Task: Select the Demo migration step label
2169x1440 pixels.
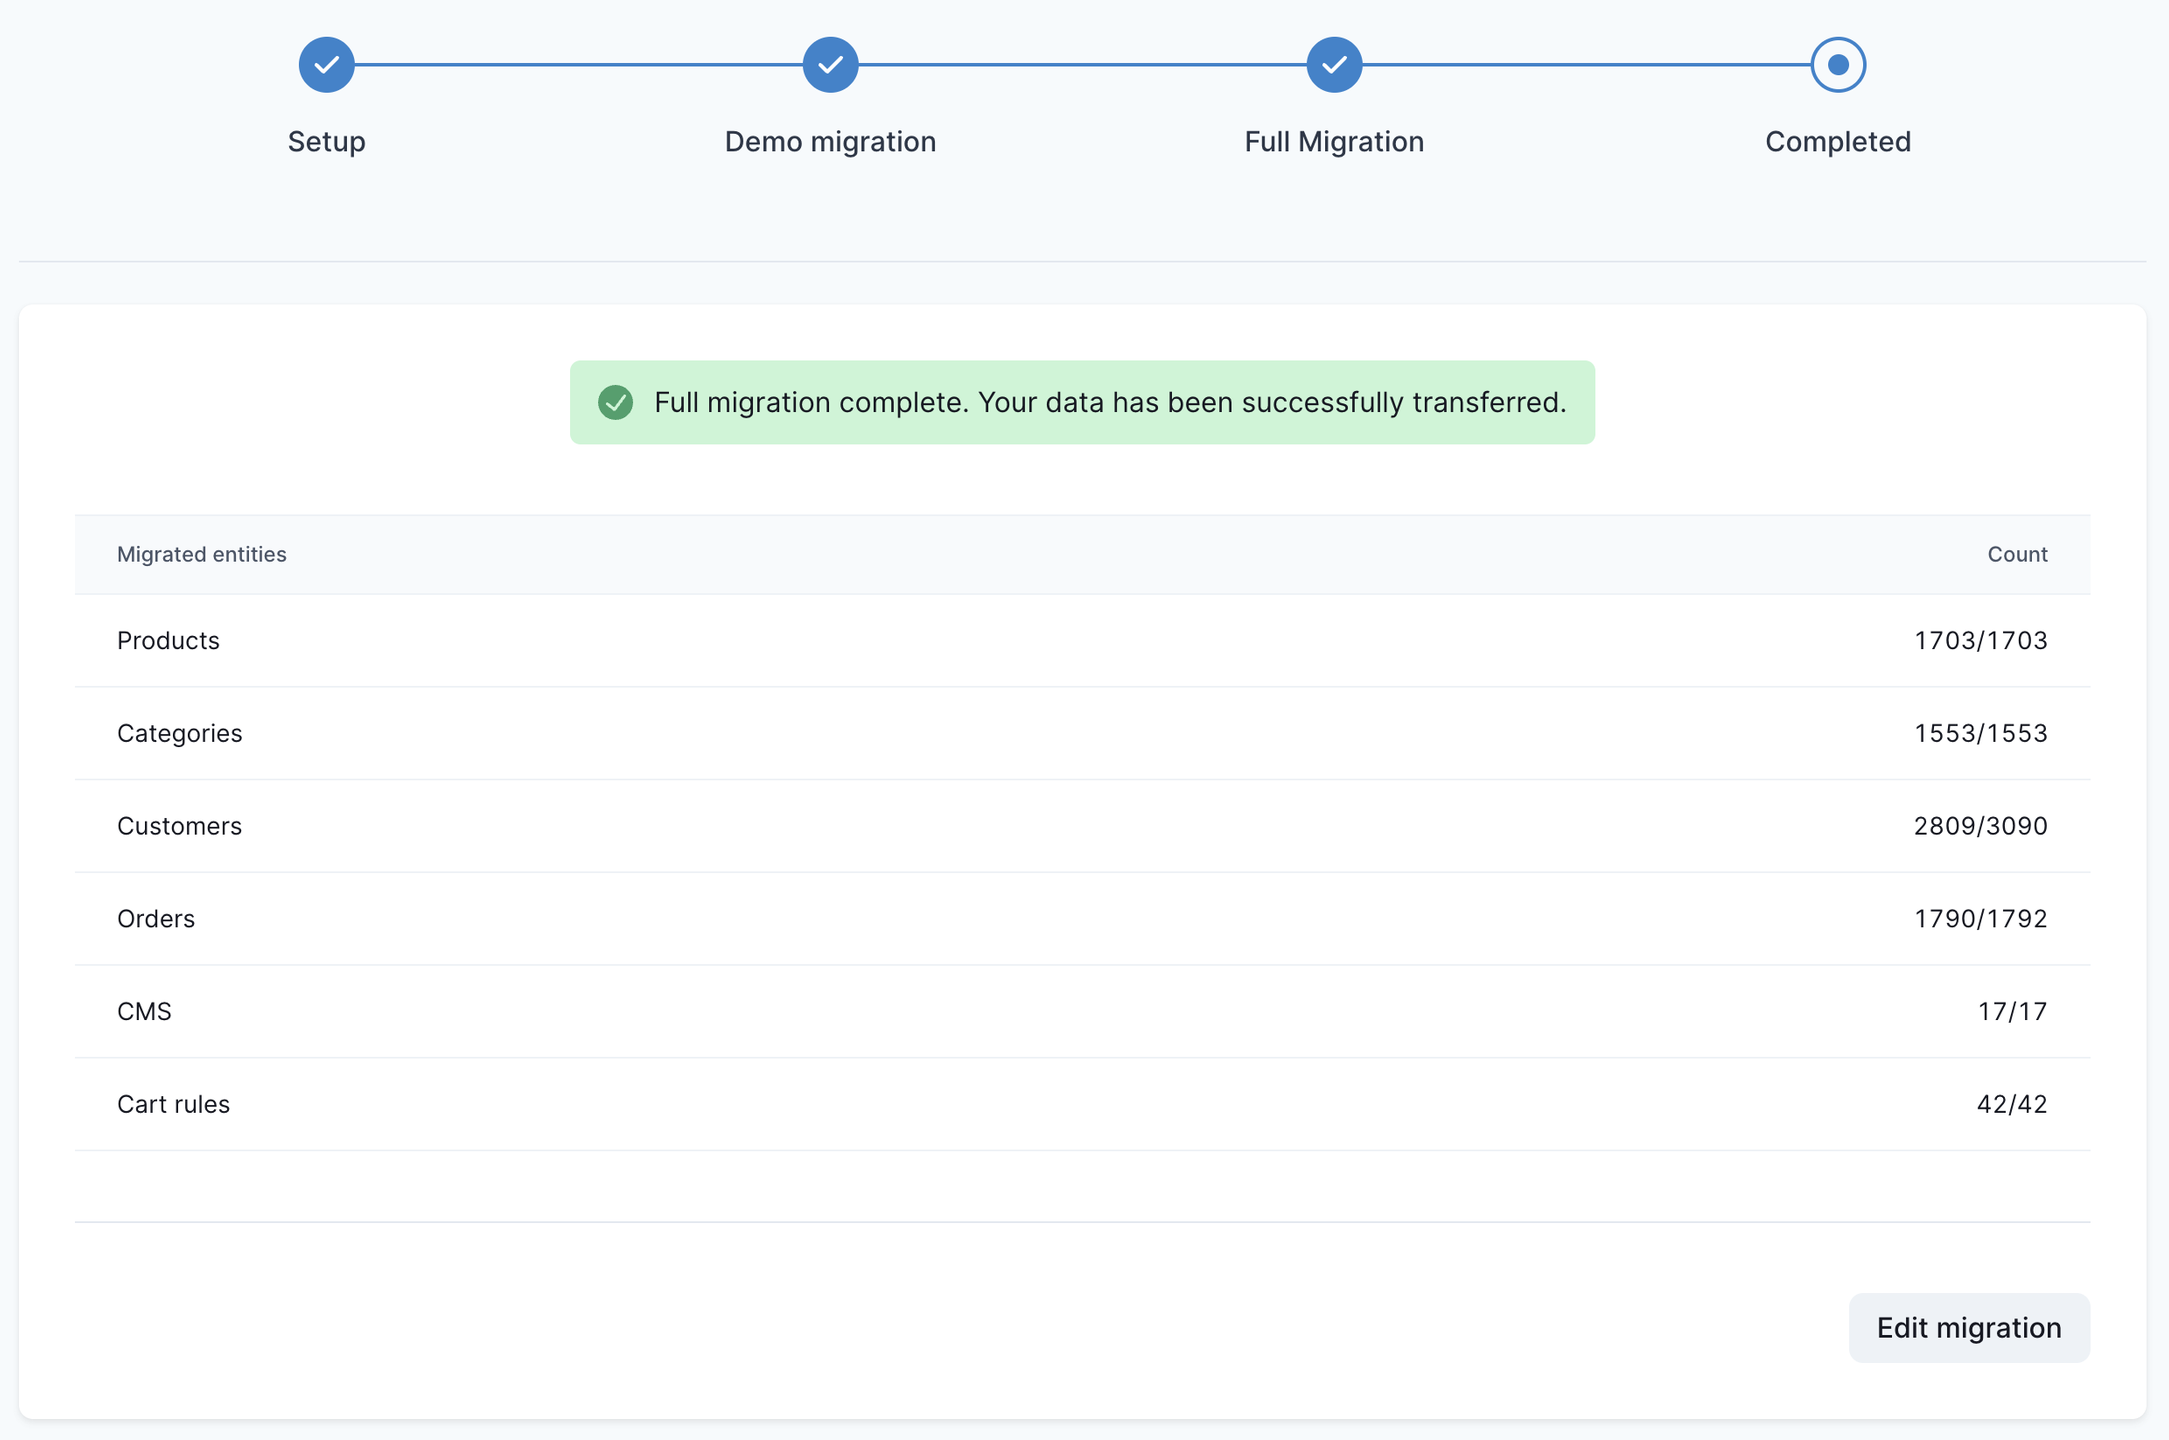Action: coord(830,142)
